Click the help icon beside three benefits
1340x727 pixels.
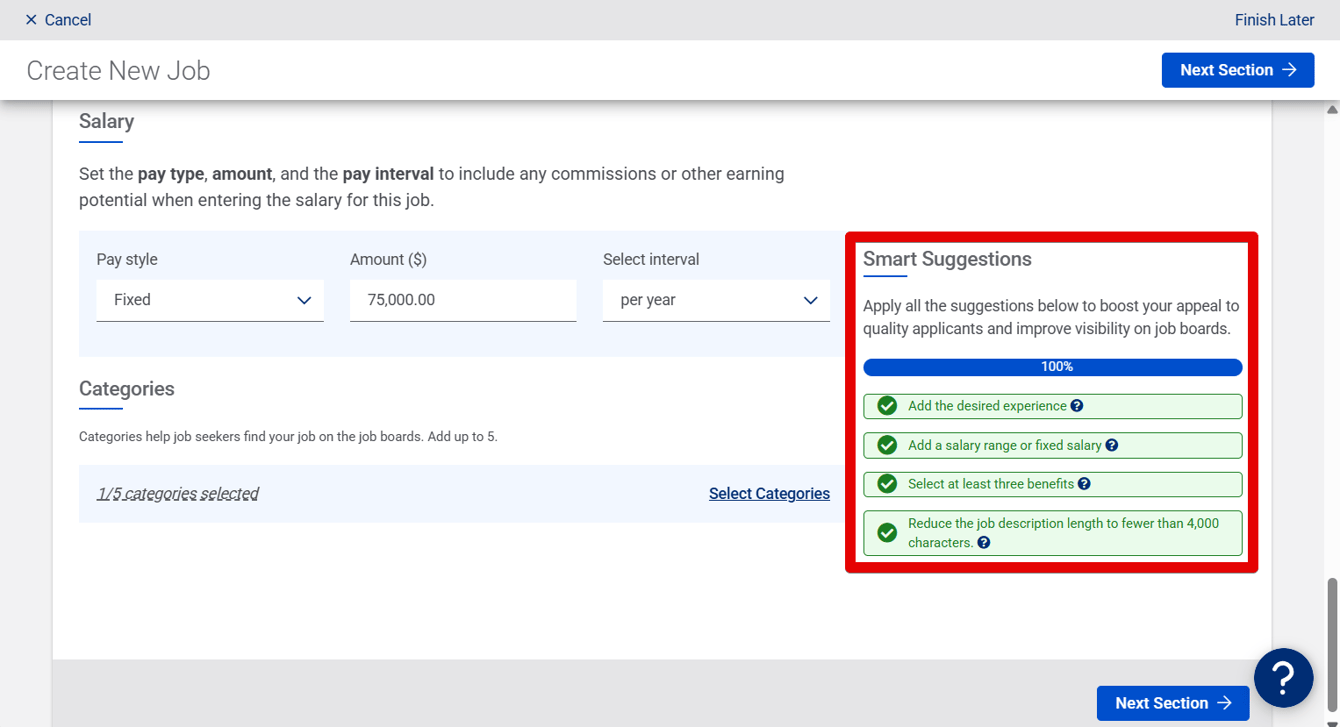pos(1084,484)
